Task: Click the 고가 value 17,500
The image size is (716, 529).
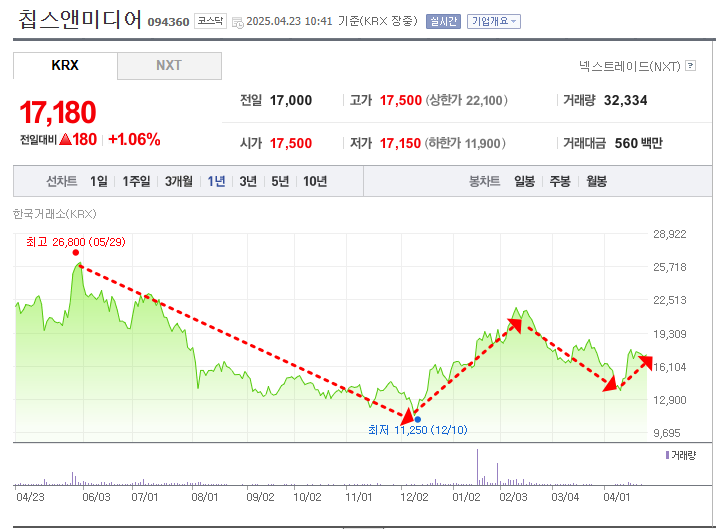Action: pos(400,100)
